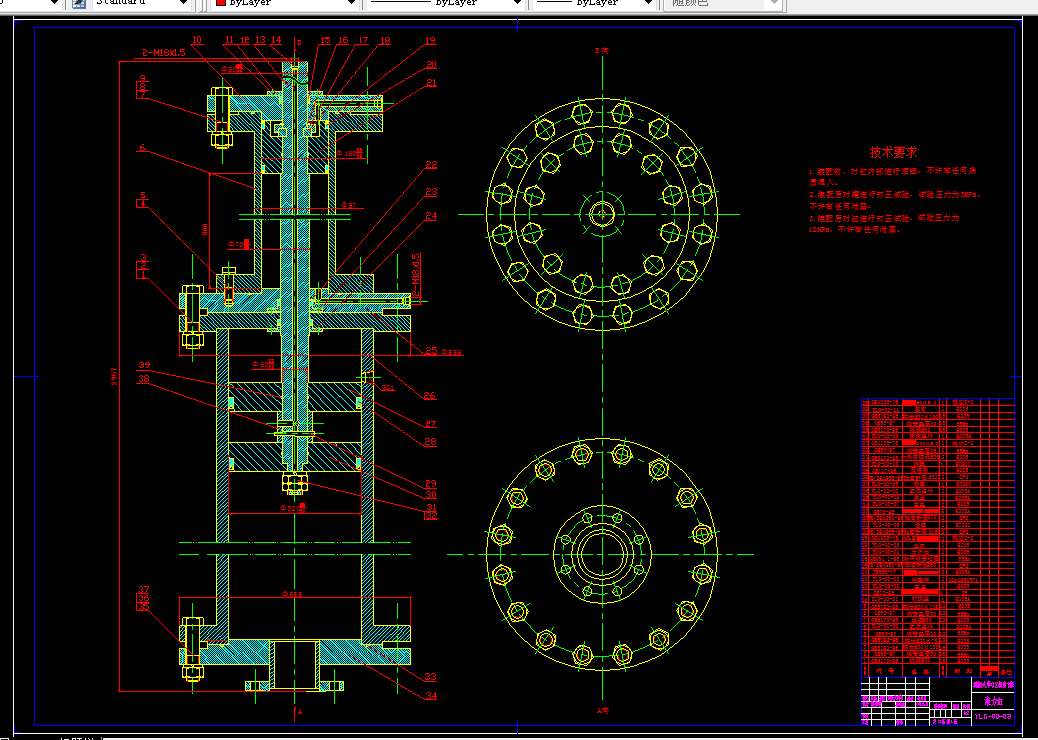Select technical requirement note 2 about 3MPa
This screenshot has width=1038, height=740.
(x=895, y=201)
